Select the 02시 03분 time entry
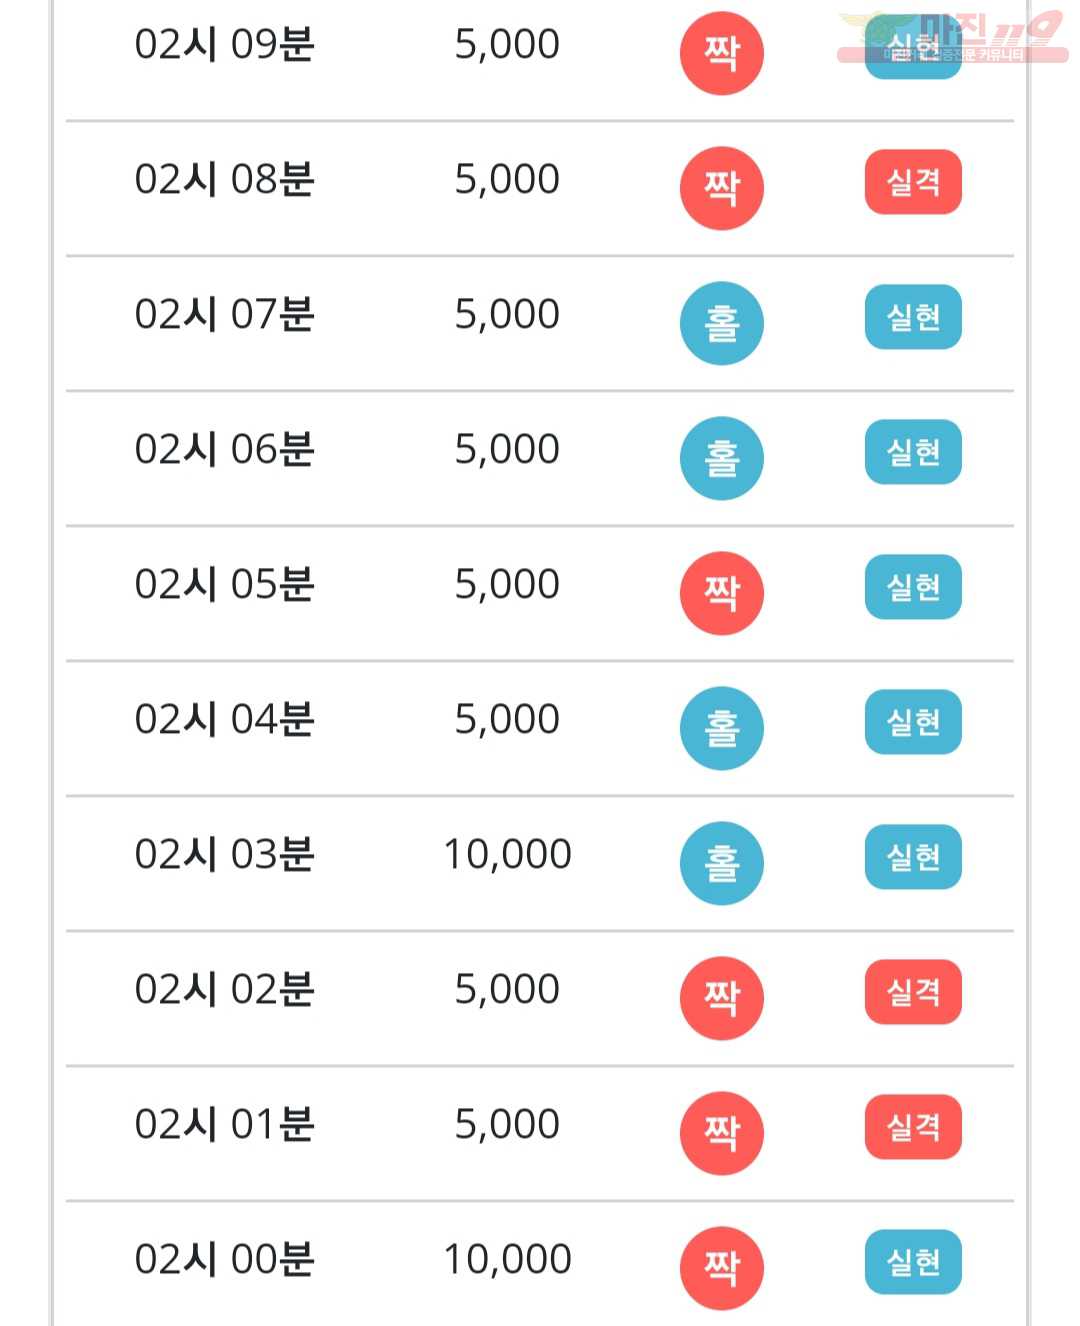This screenshot has width=1080, height=1326. pos(224,854)
